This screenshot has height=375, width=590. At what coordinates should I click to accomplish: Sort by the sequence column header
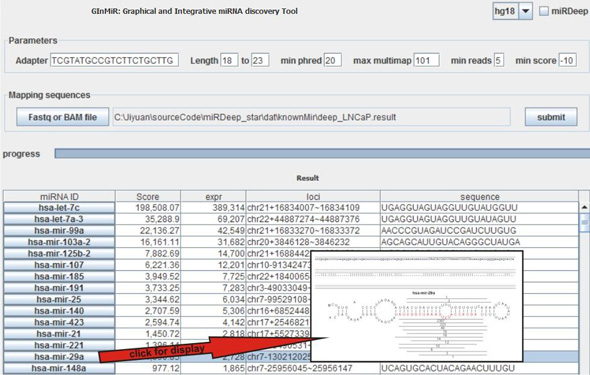(x=479, y=196)
